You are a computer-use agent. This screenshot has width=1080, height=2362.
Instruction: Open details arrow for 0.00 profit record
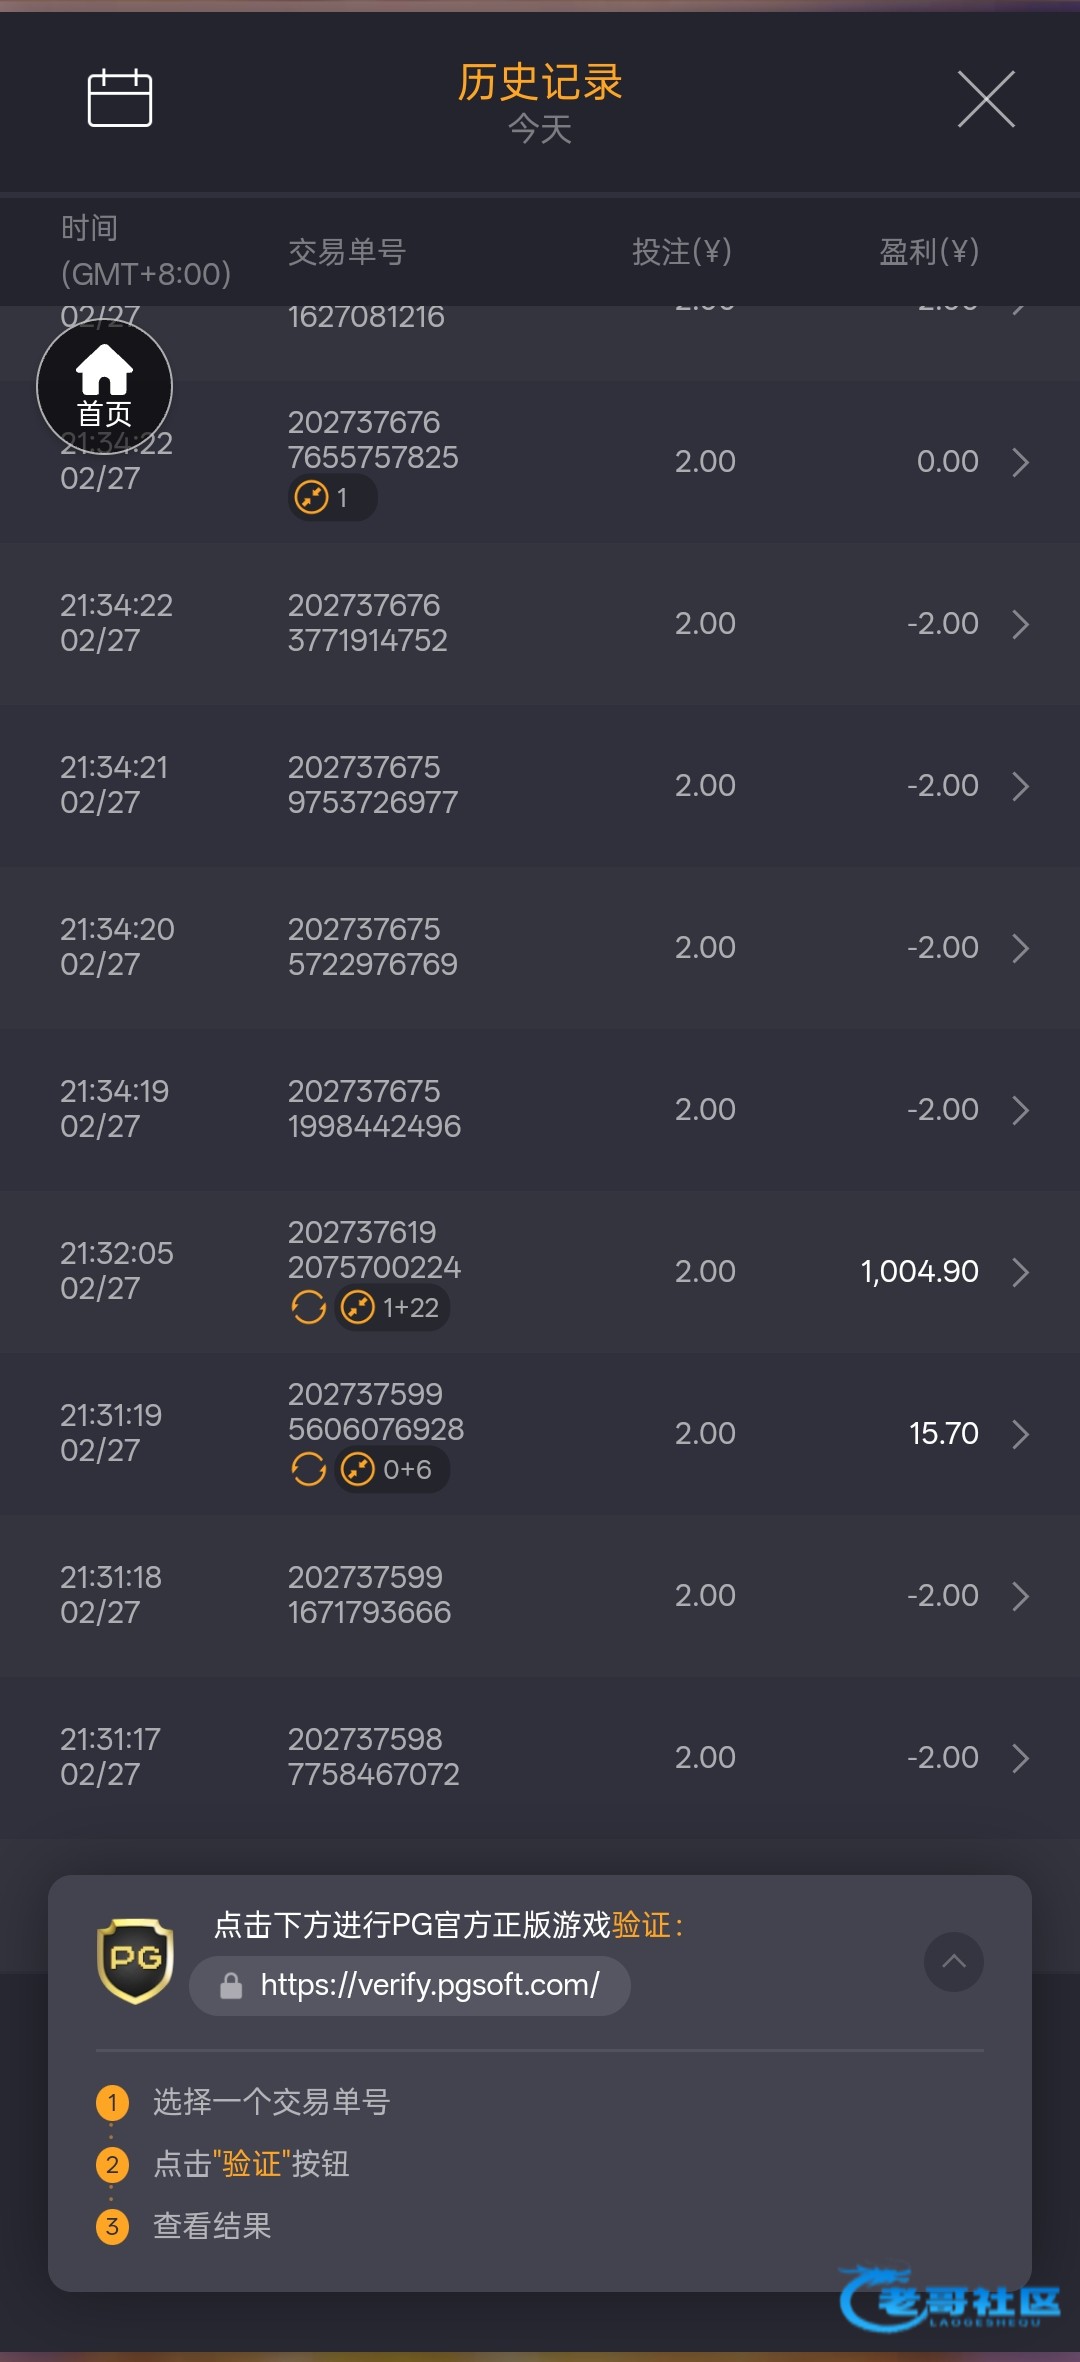click(x=1020, y=462)
